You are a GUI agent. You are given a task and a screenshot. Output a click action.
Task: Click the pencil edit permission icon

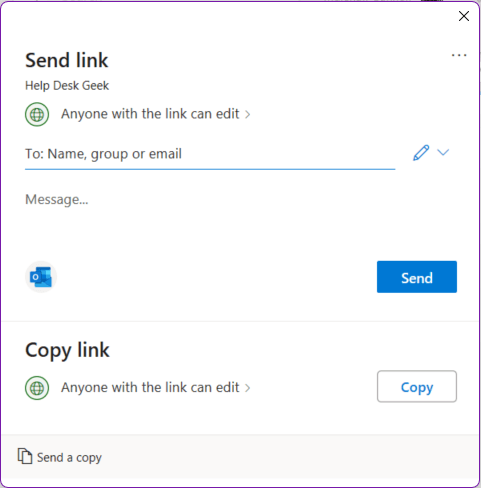pos(421,153)
